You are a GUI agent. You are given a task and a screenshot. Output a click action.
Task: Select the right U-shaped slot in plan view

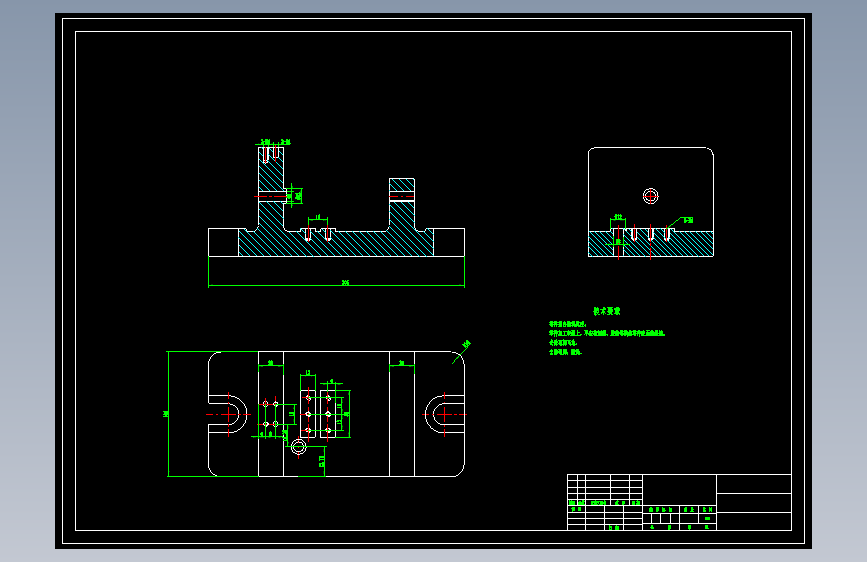click(x=445, y=414)
